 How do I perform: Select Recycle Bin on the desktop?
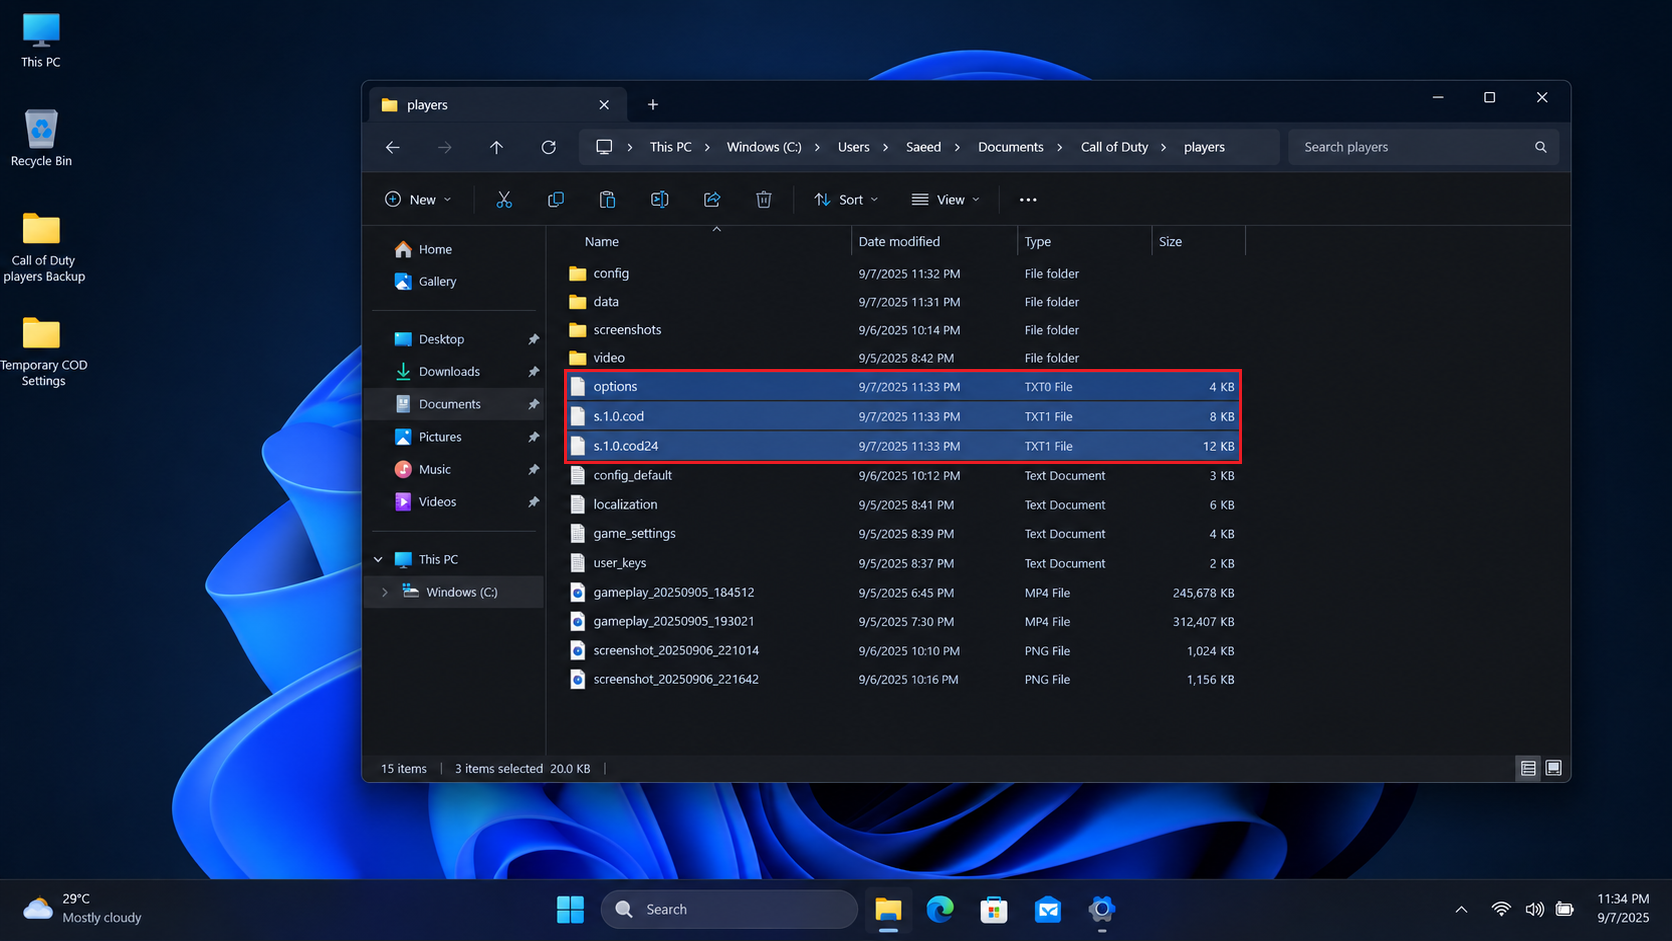tap(41, 138)
